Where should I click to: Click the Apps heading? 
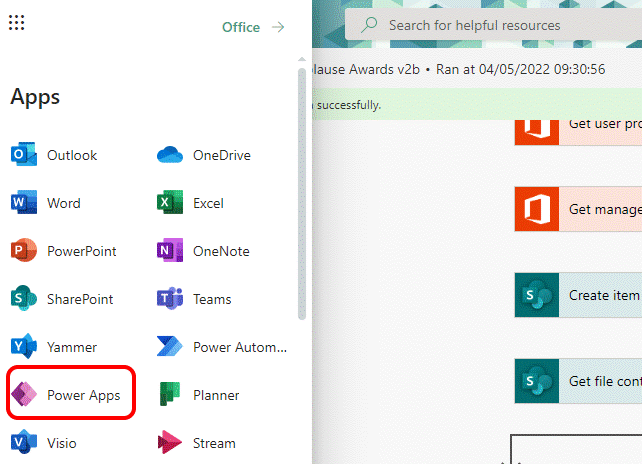pyautogui.click(x=35, y=97)
